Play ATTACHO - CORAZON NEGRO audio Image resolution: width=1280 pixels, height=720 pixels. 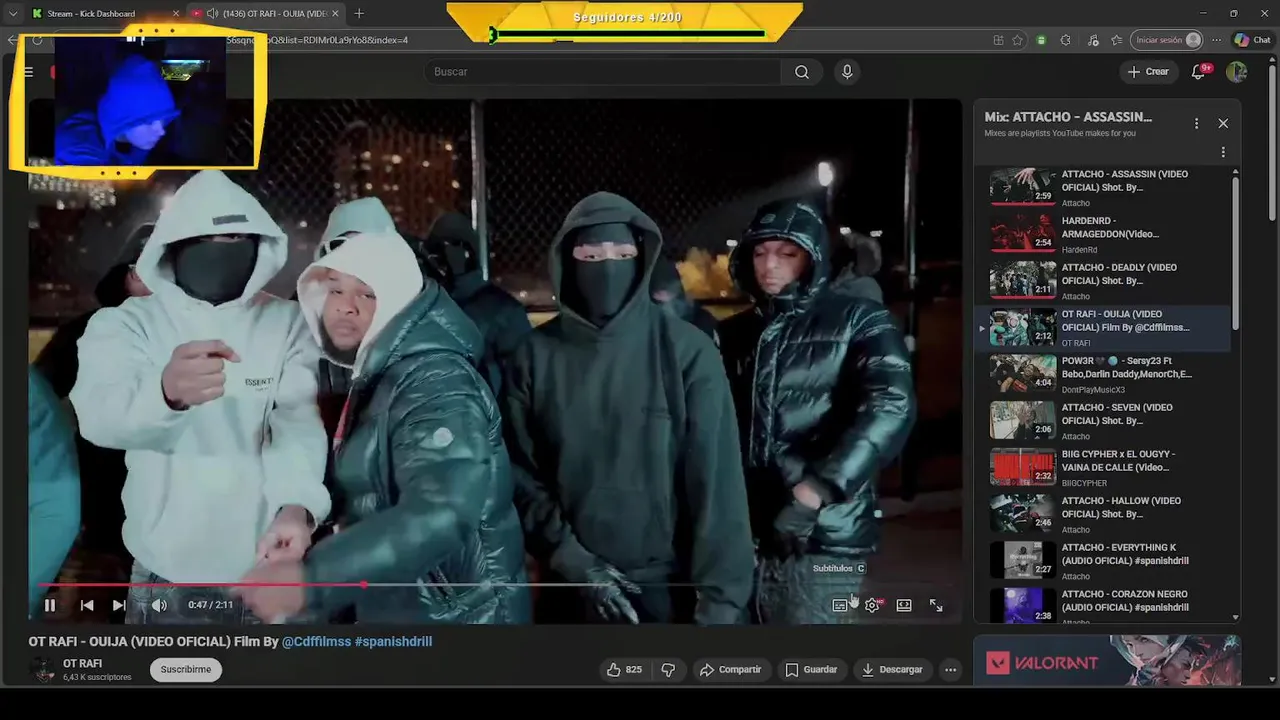[1104, 606]
